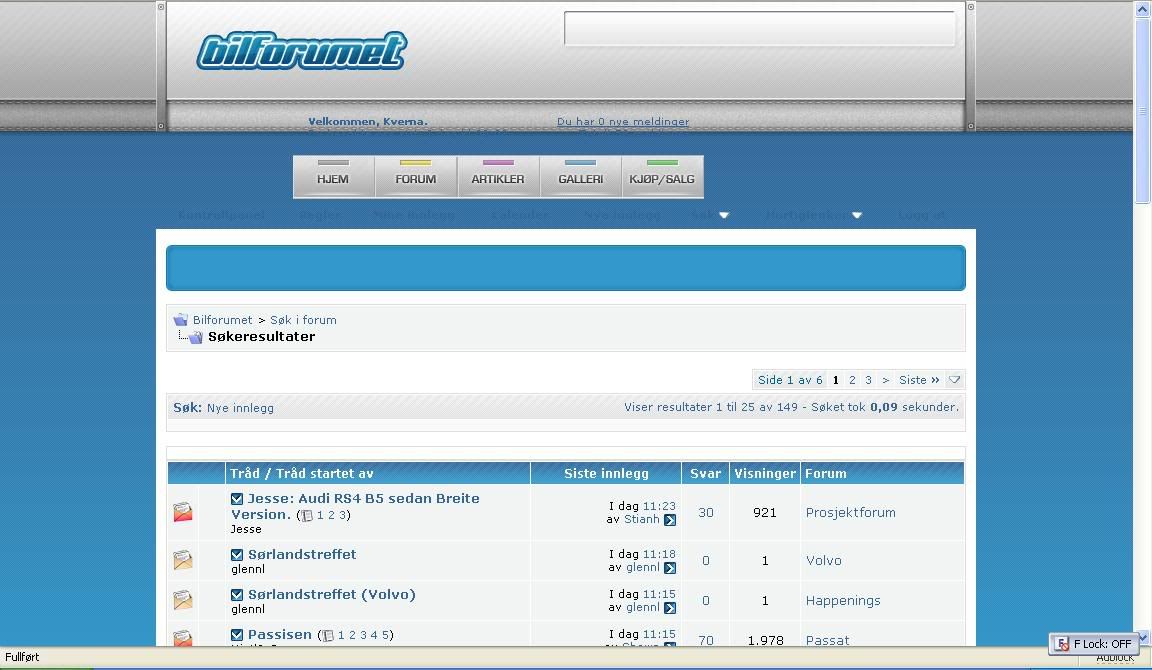Open the FORUM tab
Viewport: 1152px width, 670px height.
pos(416,176)
